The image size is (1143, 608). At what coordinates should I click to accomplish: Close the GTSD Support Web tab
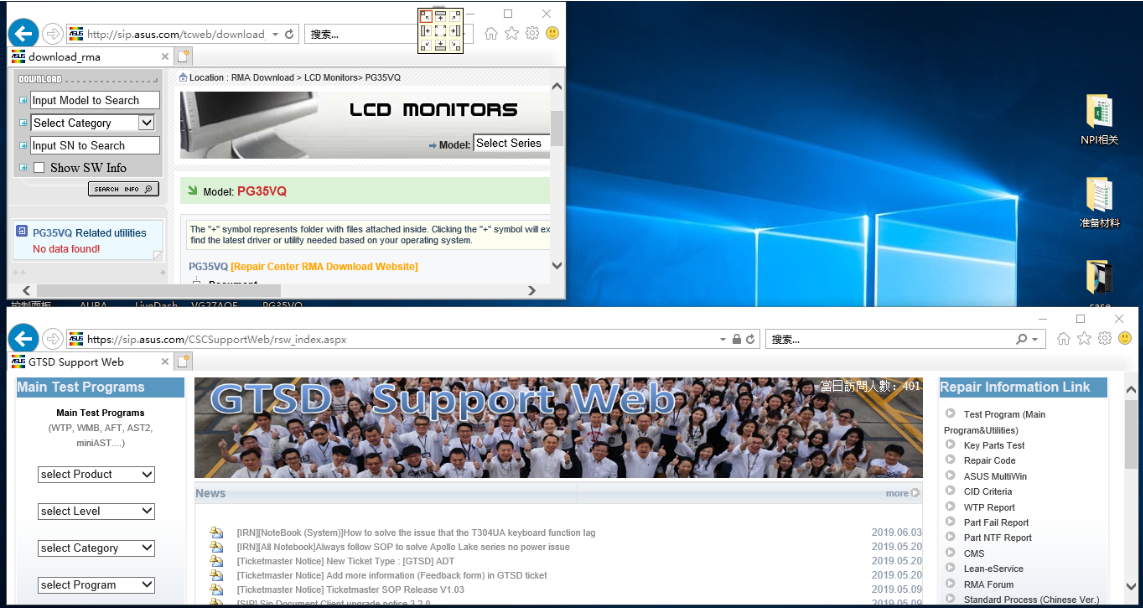point(165,362)
